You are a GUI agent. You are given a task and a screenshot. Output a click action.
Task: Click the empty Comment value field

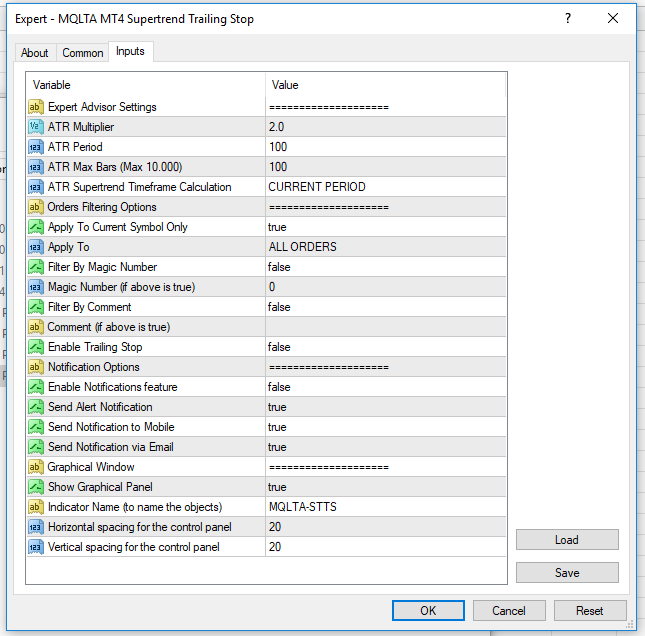point(386,327)
